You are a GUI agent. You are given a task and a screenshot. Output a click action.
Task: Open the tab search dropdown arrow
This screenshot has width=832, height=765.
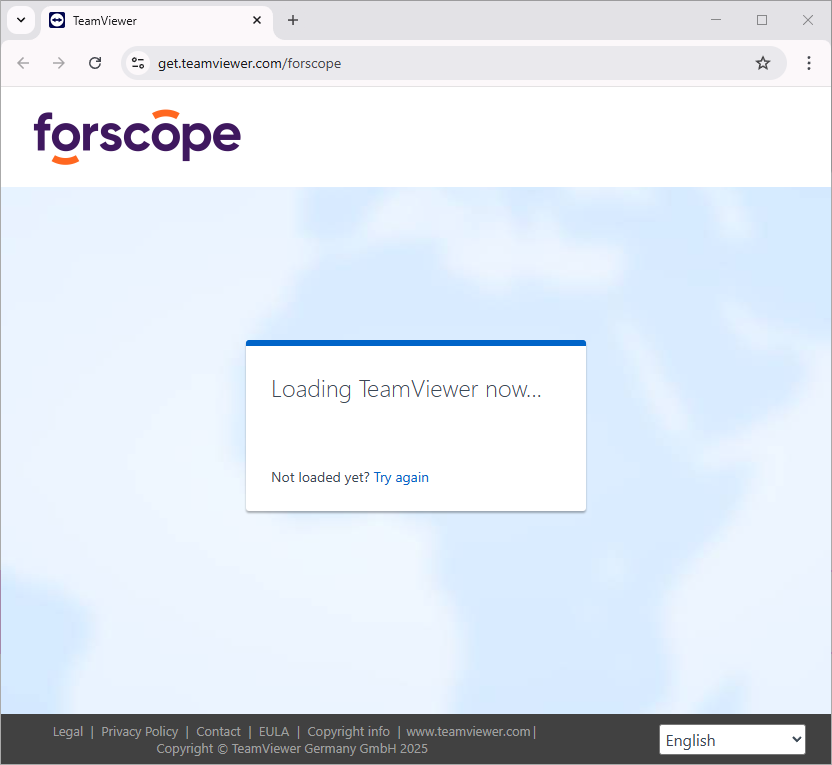(21, 20)
